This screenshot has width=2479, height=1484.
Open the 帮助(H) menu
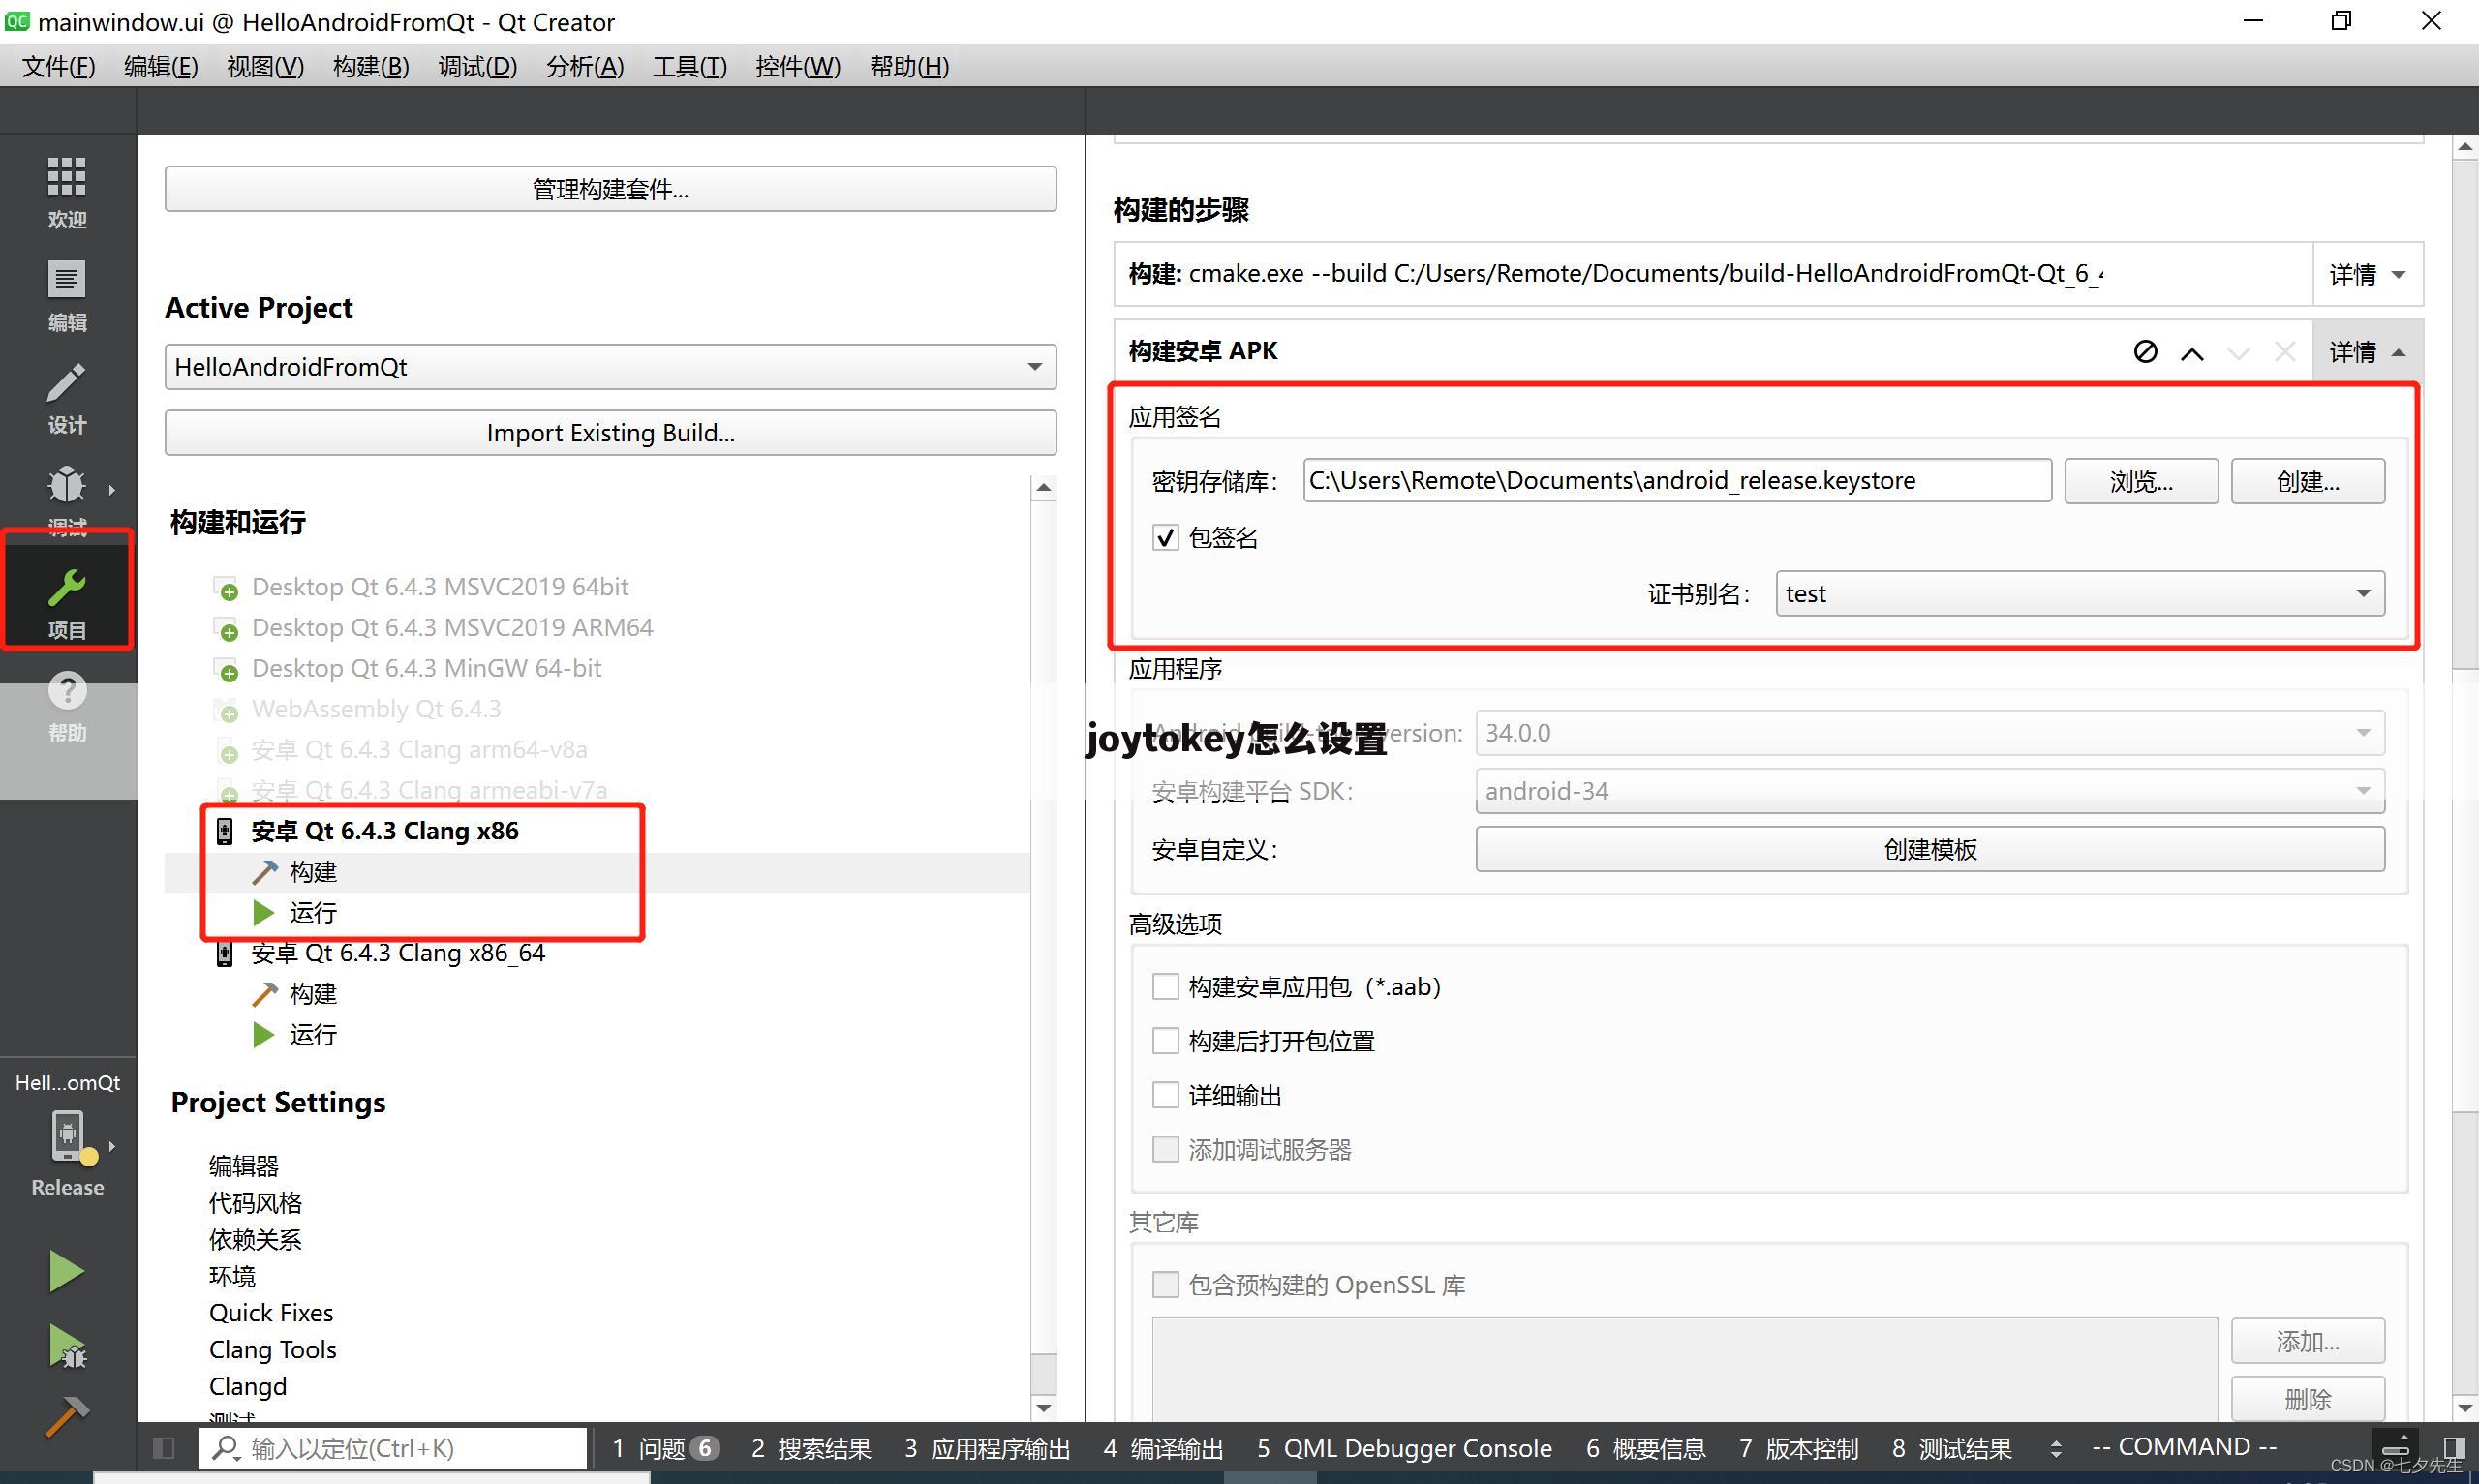point(909,67)
